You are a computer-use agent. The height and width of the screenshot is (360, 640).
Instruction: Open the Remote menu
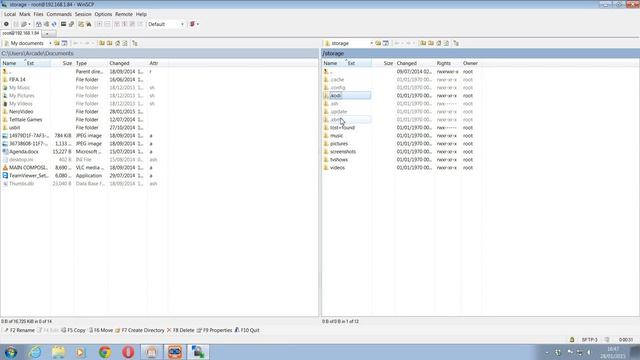[124, 14]
